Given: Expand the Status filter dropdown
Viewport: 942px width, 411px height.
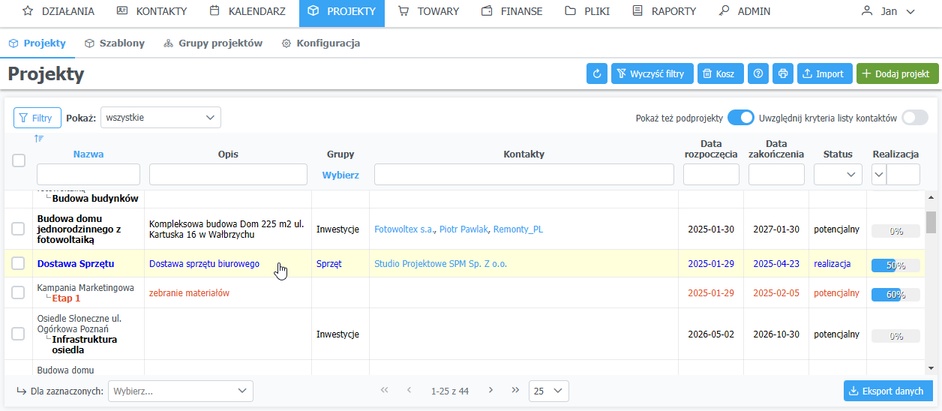Looking at the screenshot, I should pyautogui.click(x=837, y=175).
